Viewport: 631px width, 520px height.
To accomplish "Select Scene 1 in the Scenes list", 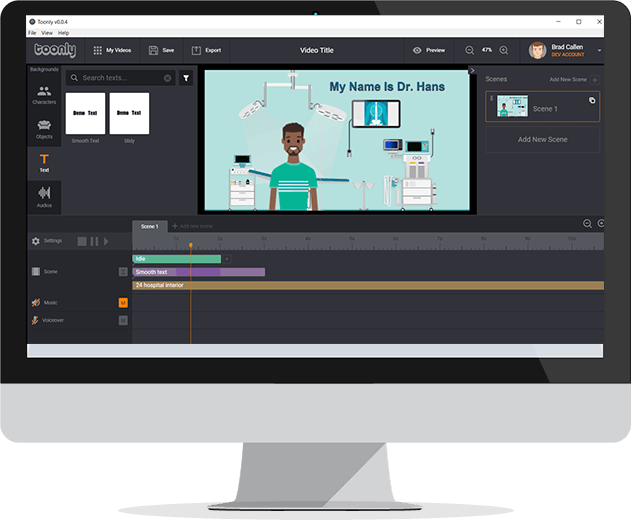I will [542, 107].
